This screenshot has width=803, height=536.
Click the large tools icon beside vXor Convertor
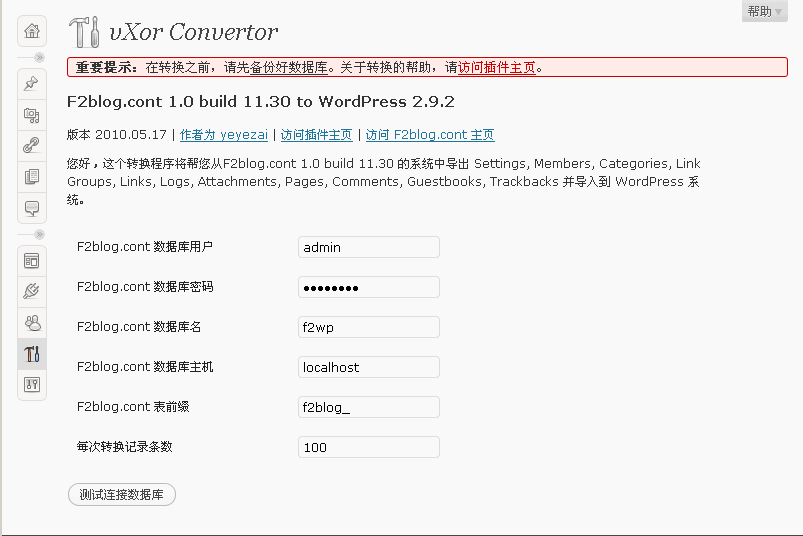click(84, 32)
